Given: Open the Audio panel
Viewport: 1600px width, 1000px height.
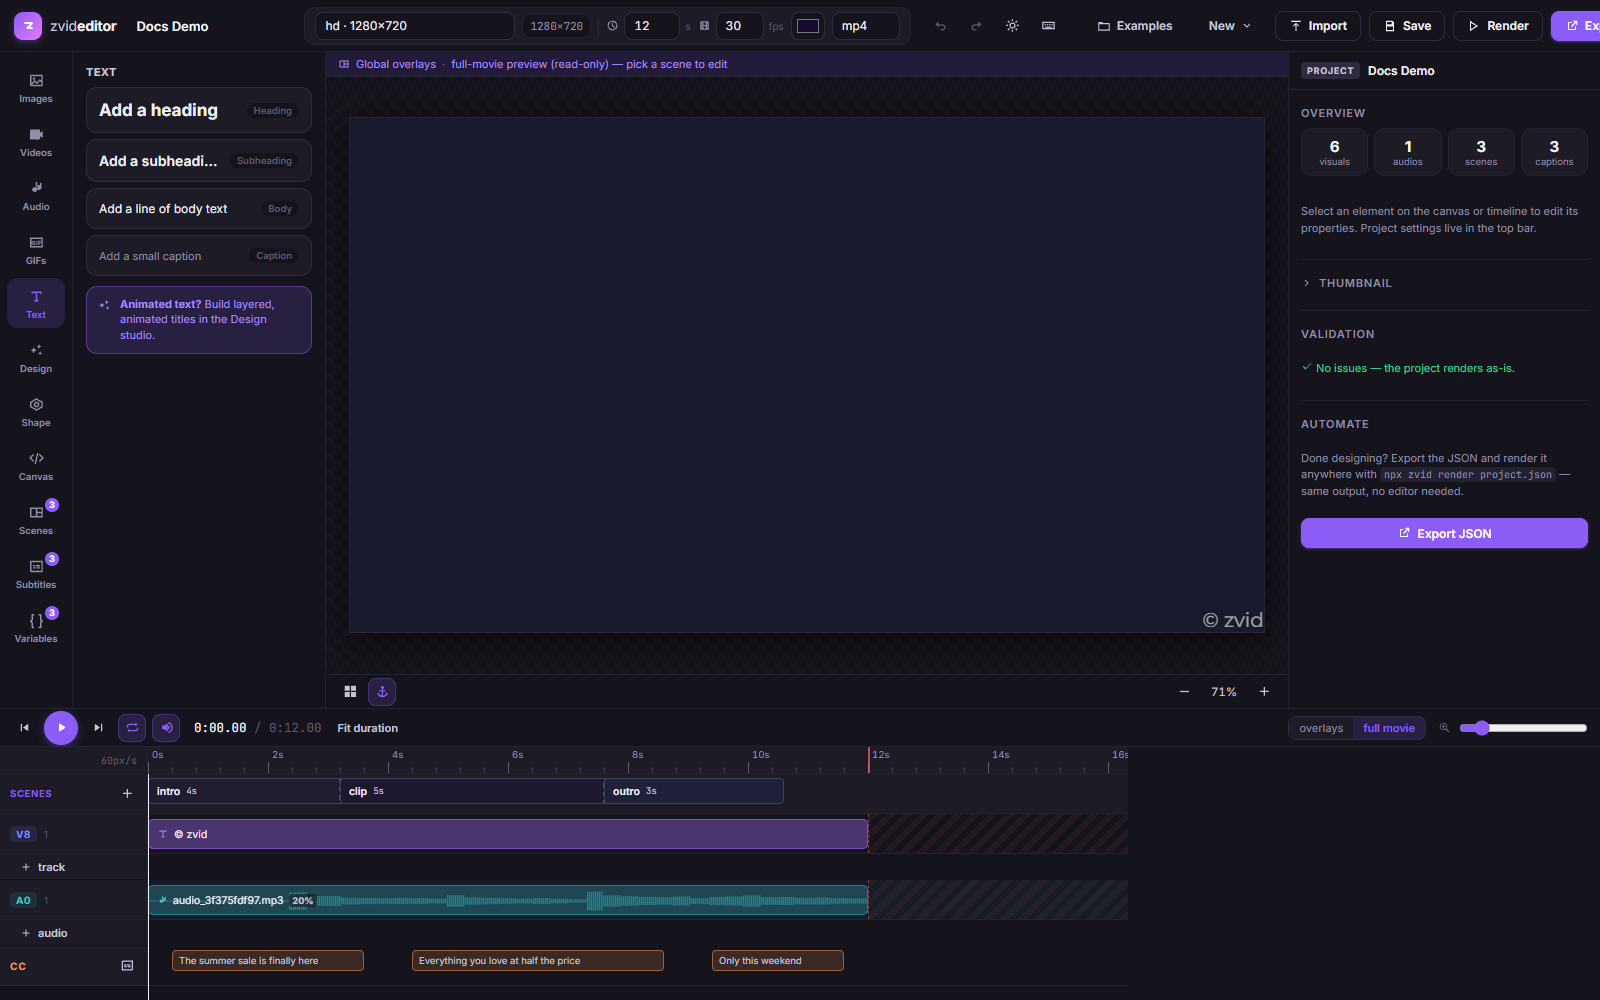Looking at the screenshot, I should (36, 196).
